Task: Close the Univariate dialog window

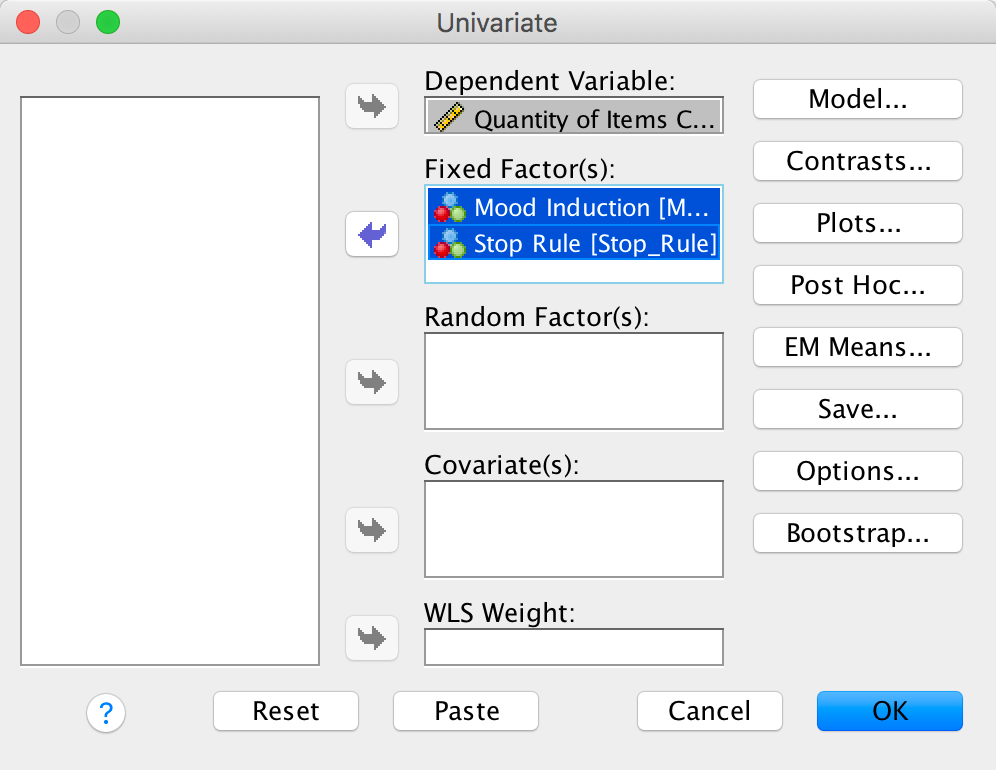Action: coord(29,21)
